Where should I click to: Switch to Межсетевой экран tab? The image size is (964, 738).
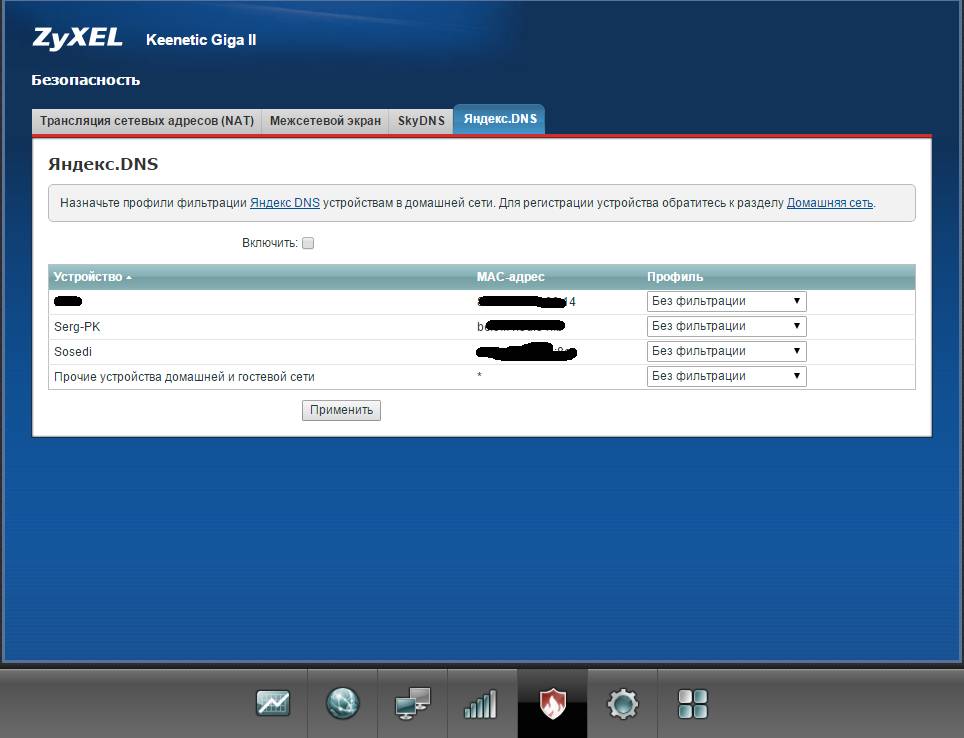[325, 121]
